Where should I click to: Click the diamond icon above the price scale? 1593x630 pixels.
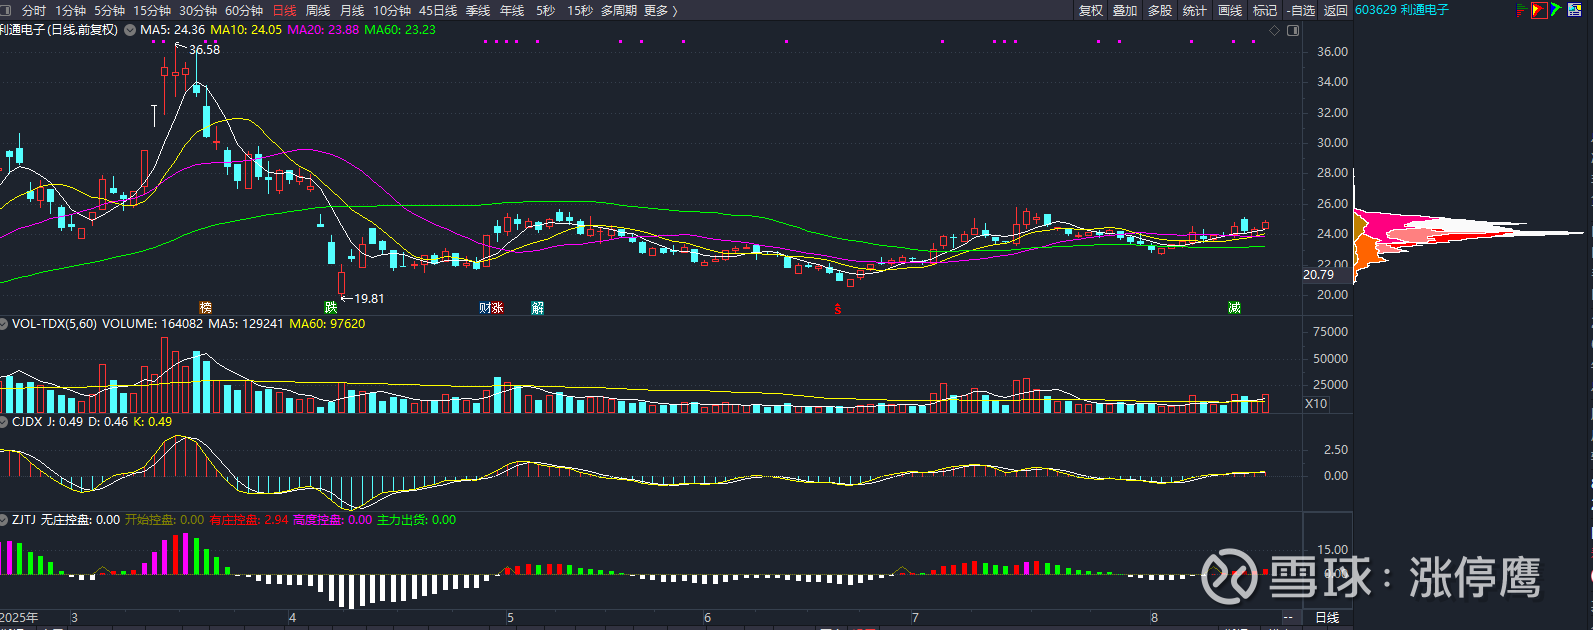coord(1274,30)
